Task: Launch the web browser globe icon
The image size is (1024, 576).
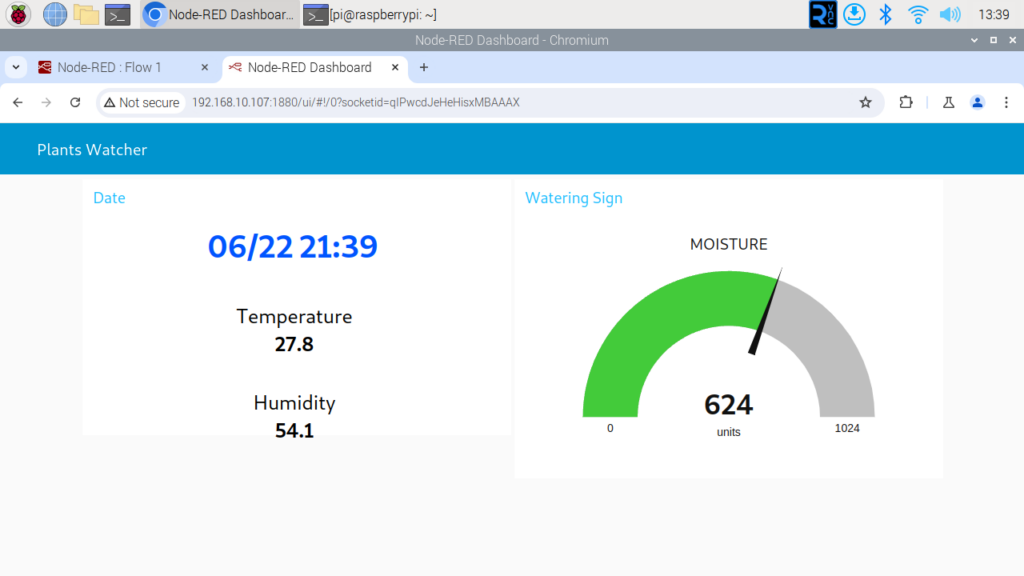Action: pos(55,14)
